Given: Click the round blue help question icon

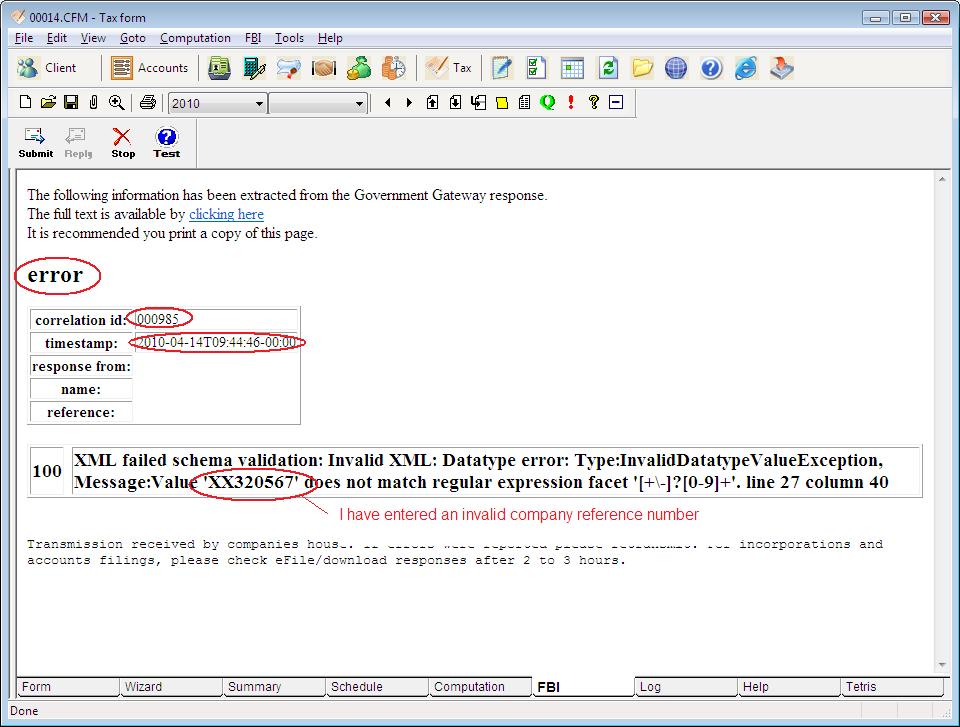Looking at the screenshot, I should point(711,68).
